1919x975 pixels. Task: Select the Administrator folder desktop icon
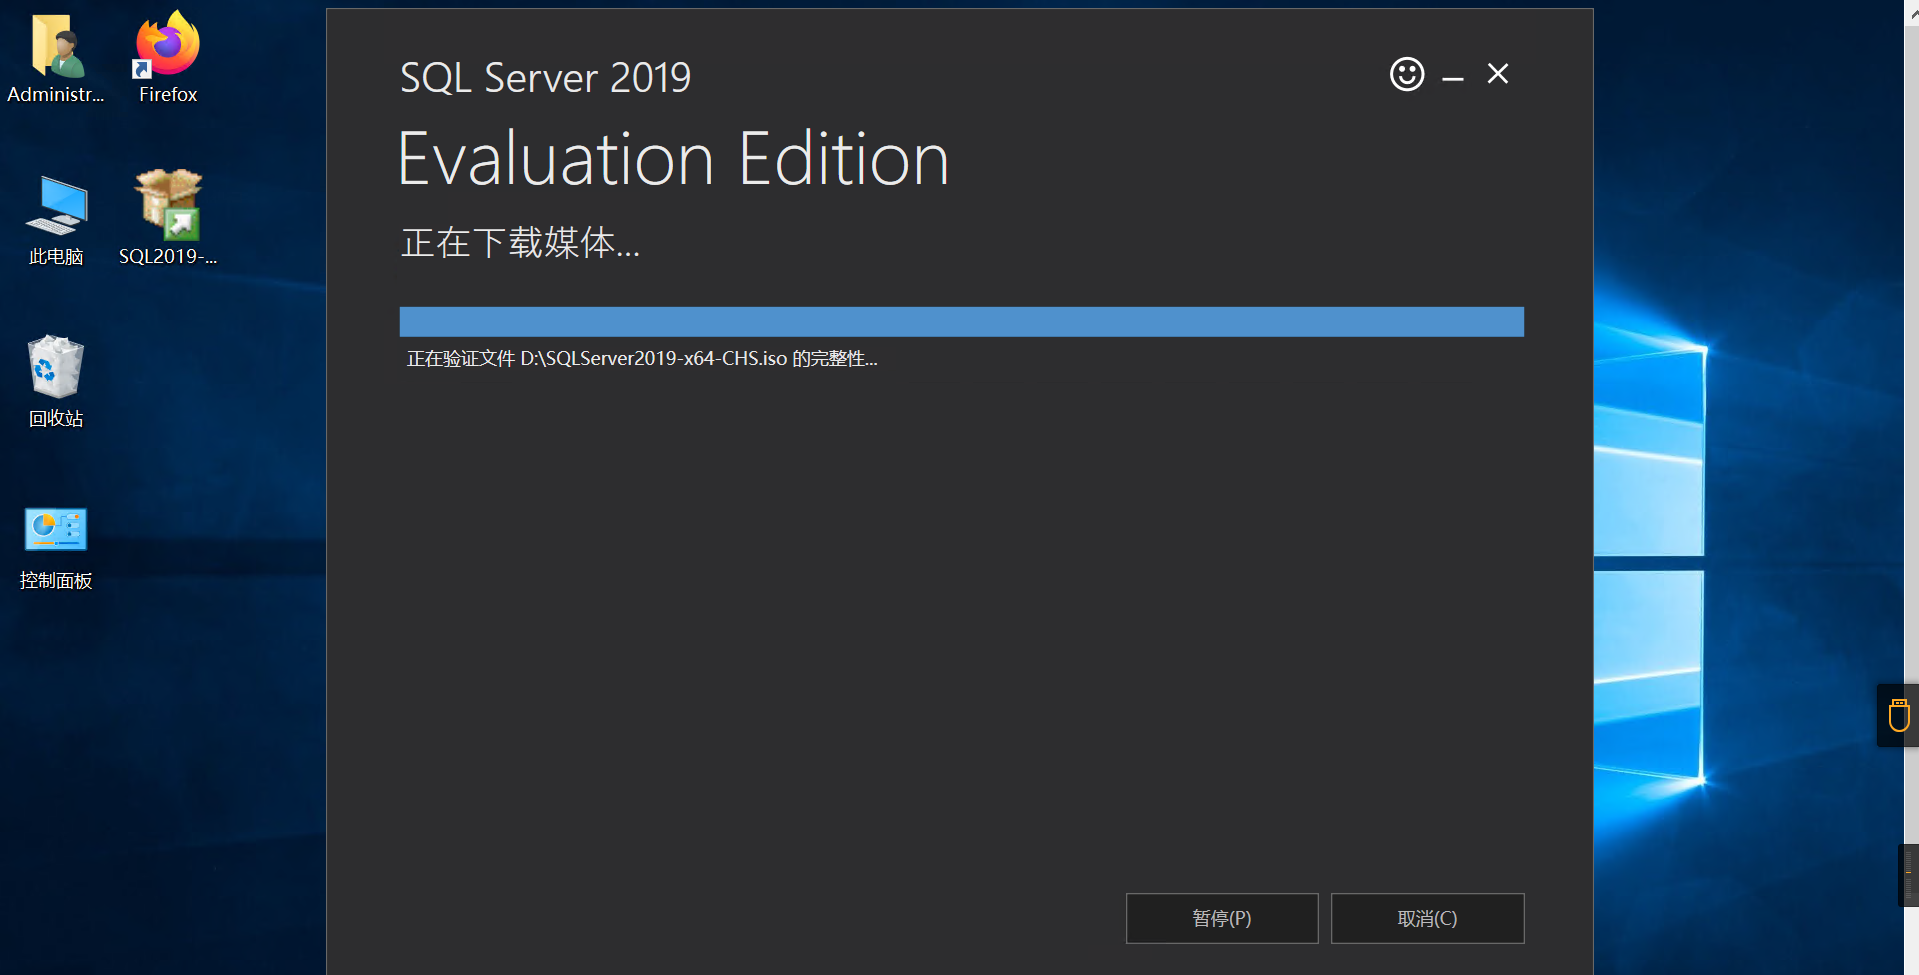pos(56,58)
